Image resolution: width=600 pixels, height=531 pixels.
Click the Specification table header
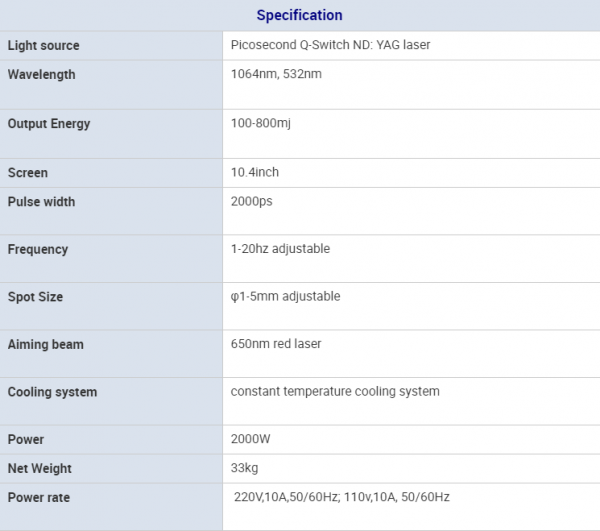pyautogui.click(x=299, y=15)
